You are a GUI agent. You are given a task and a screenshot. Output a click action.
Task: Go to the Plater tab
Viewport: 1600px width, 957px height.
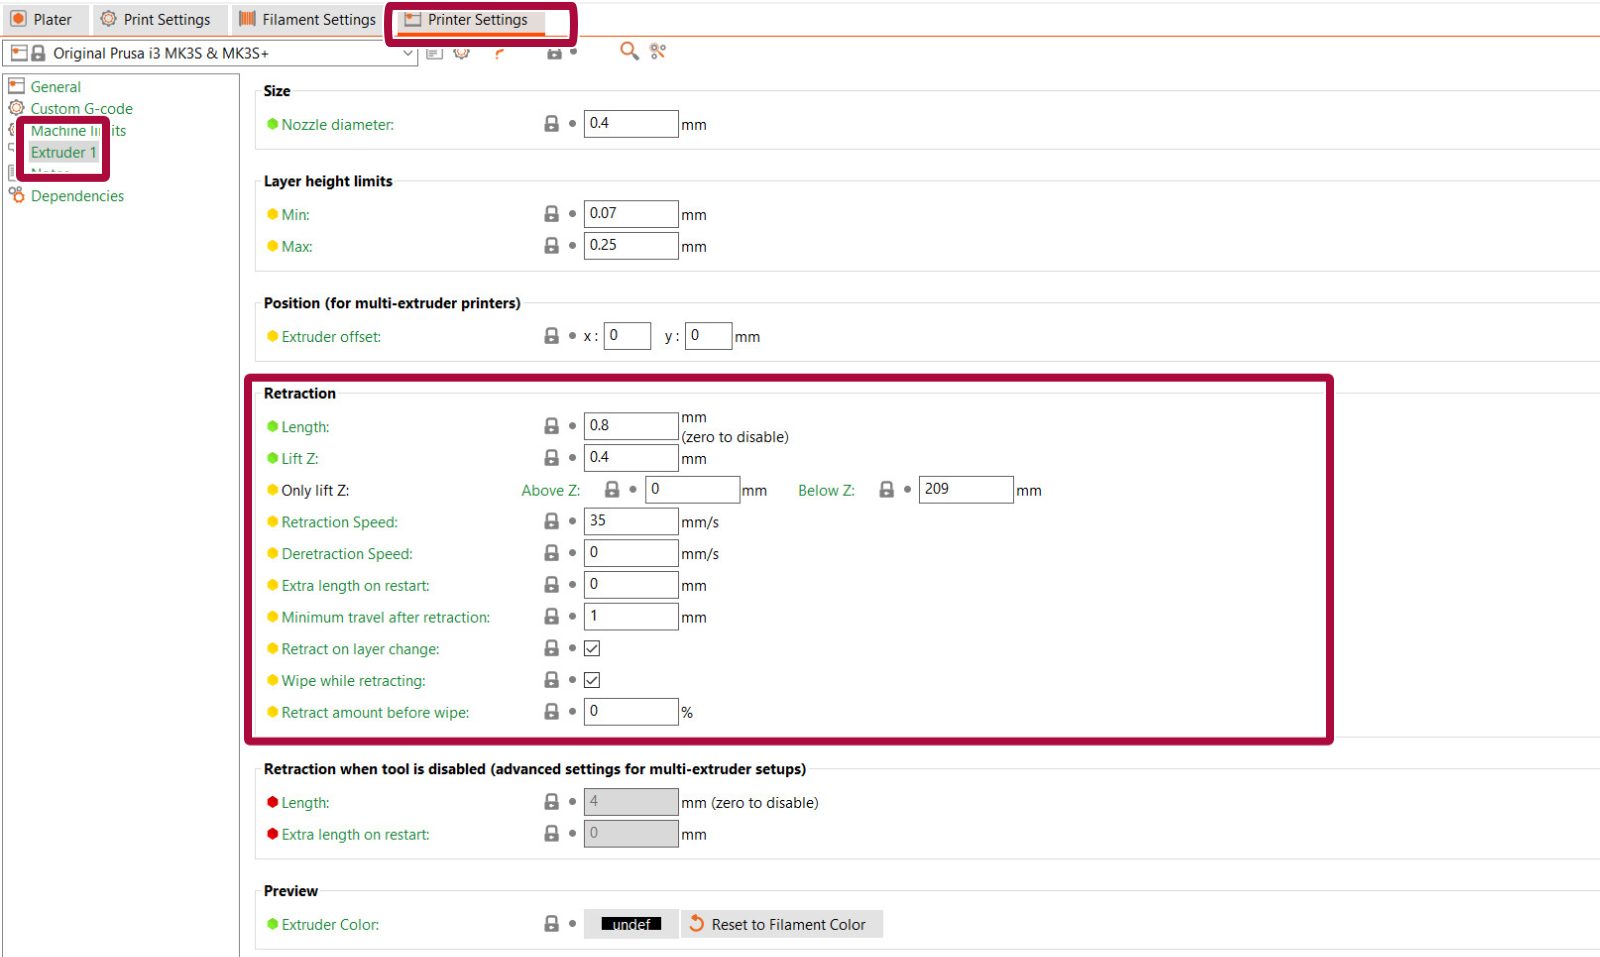click(x=42, y=19)
